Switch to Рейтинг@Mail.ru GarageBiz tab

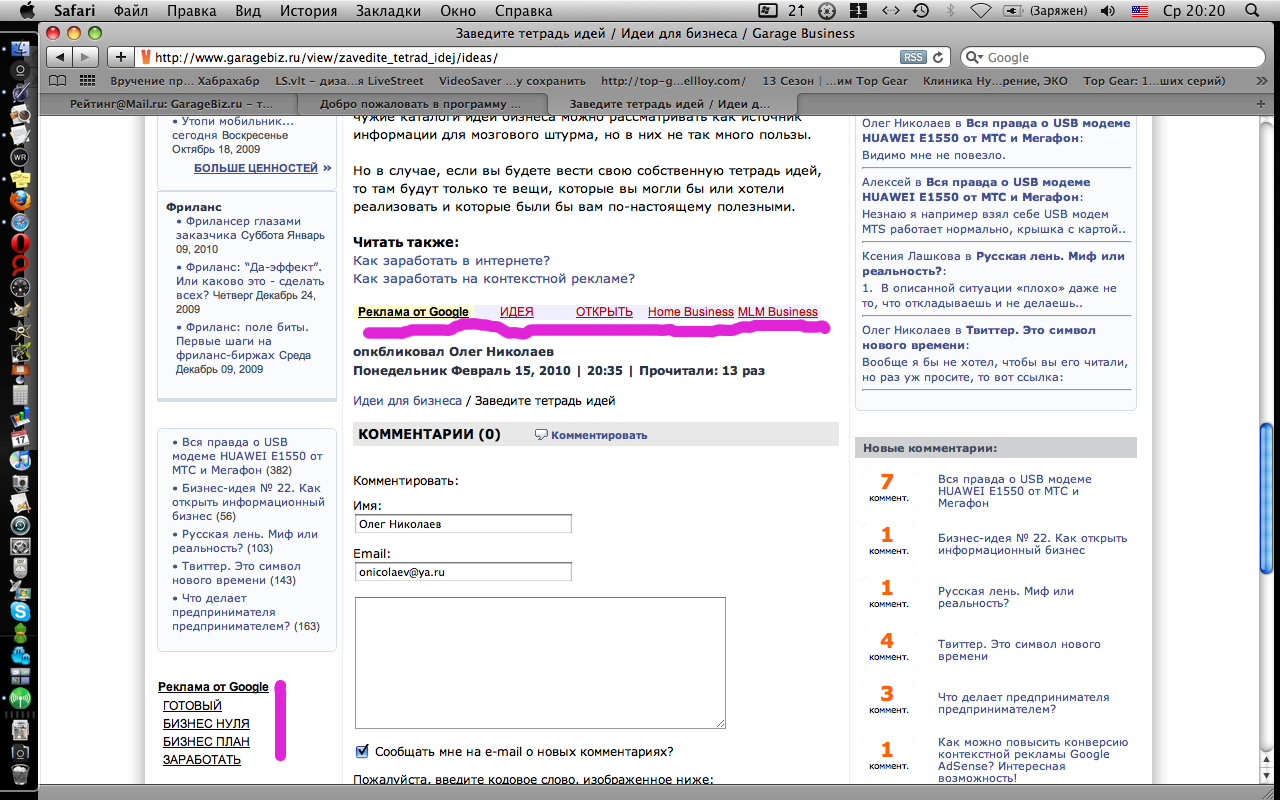pos(171,103)
